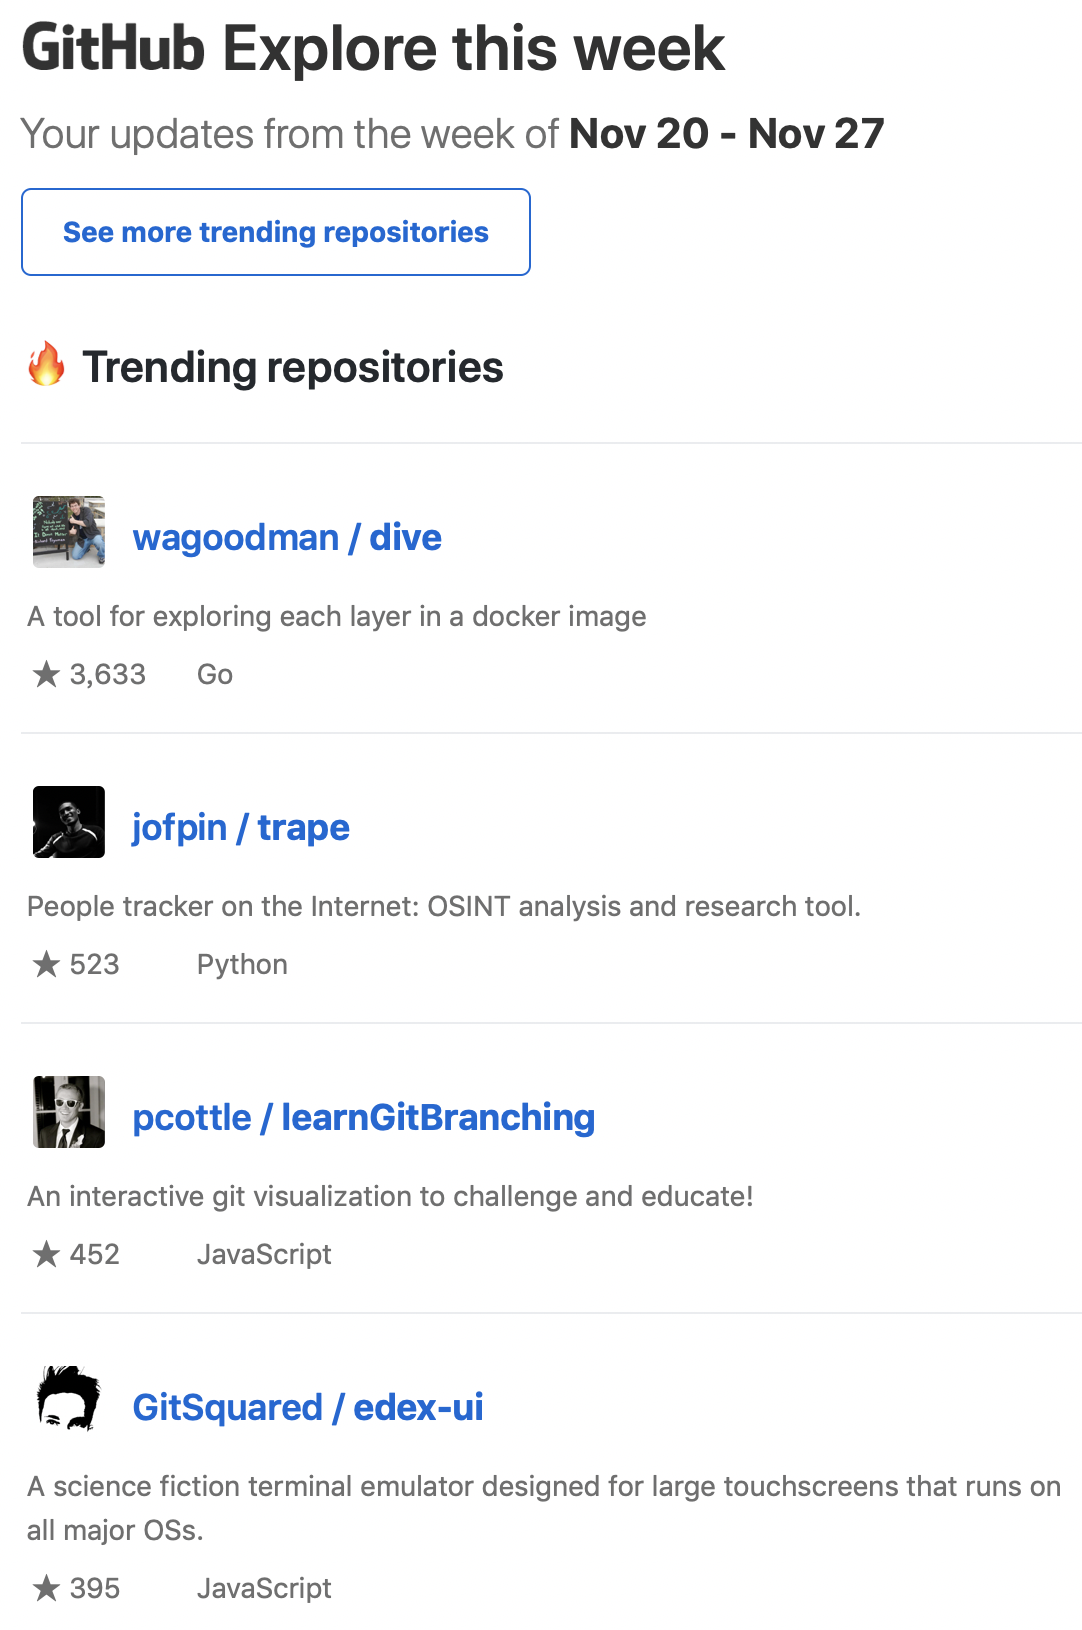
Task: Click the star icon for learnGitBranching
Action: coord(46,1255)
